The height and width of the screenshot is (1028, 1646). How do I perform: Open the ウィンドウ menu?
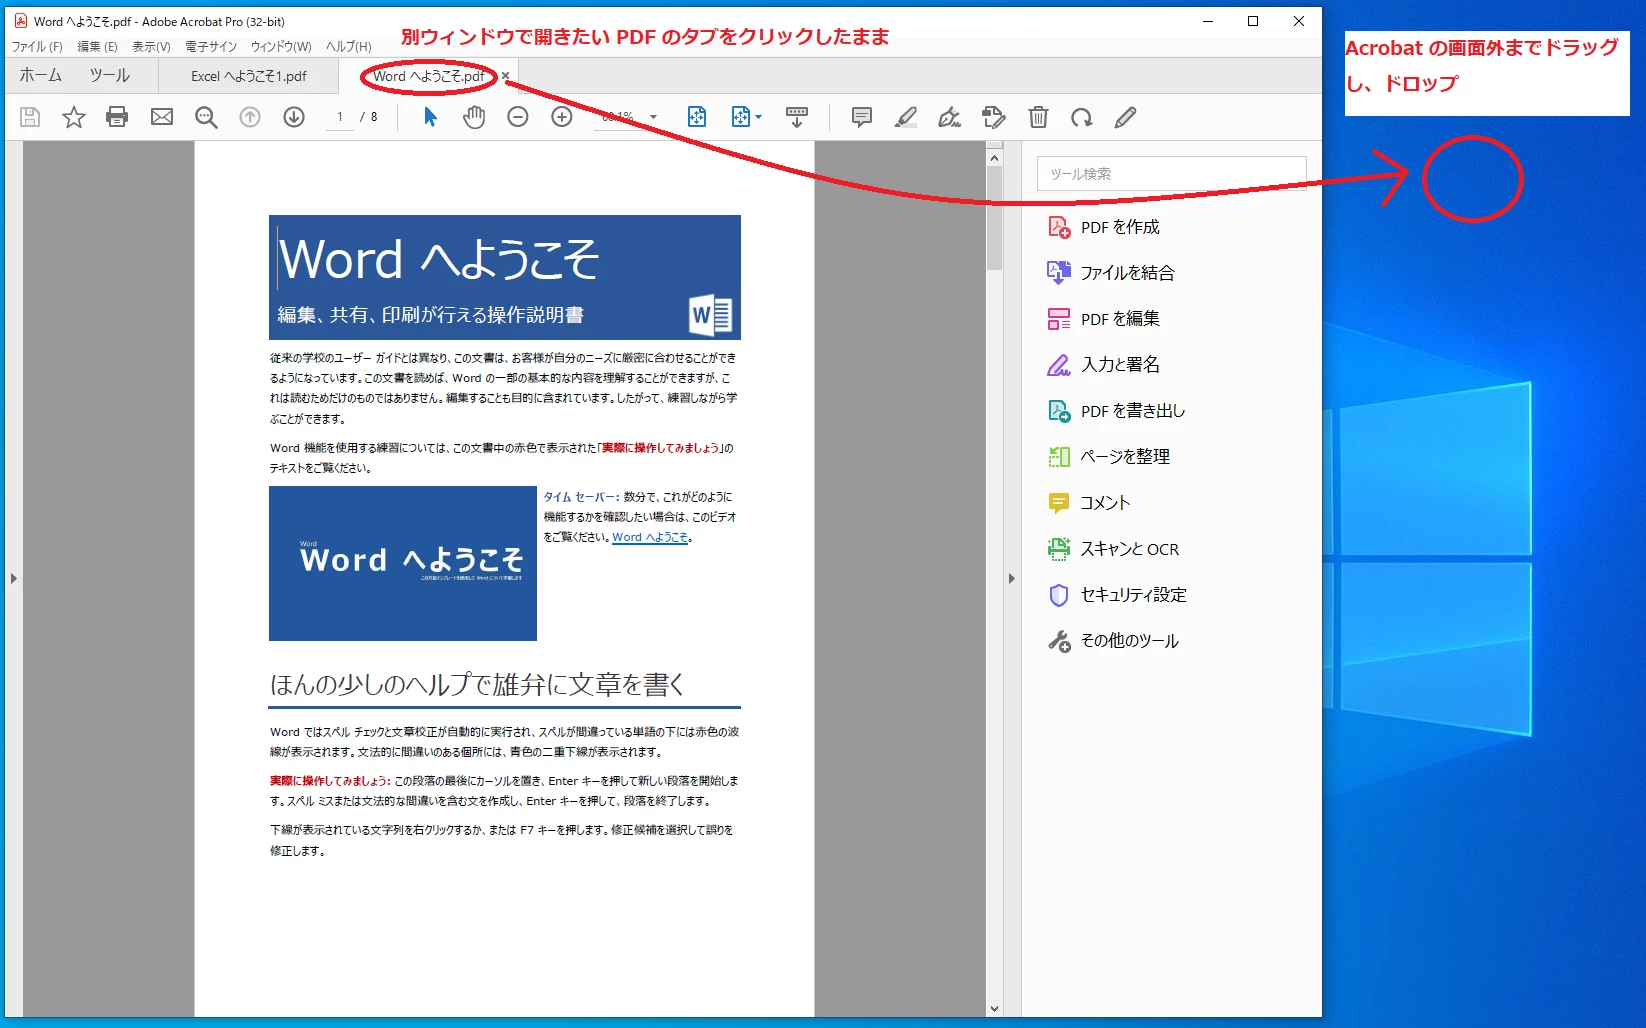click(x=281, y=47)
